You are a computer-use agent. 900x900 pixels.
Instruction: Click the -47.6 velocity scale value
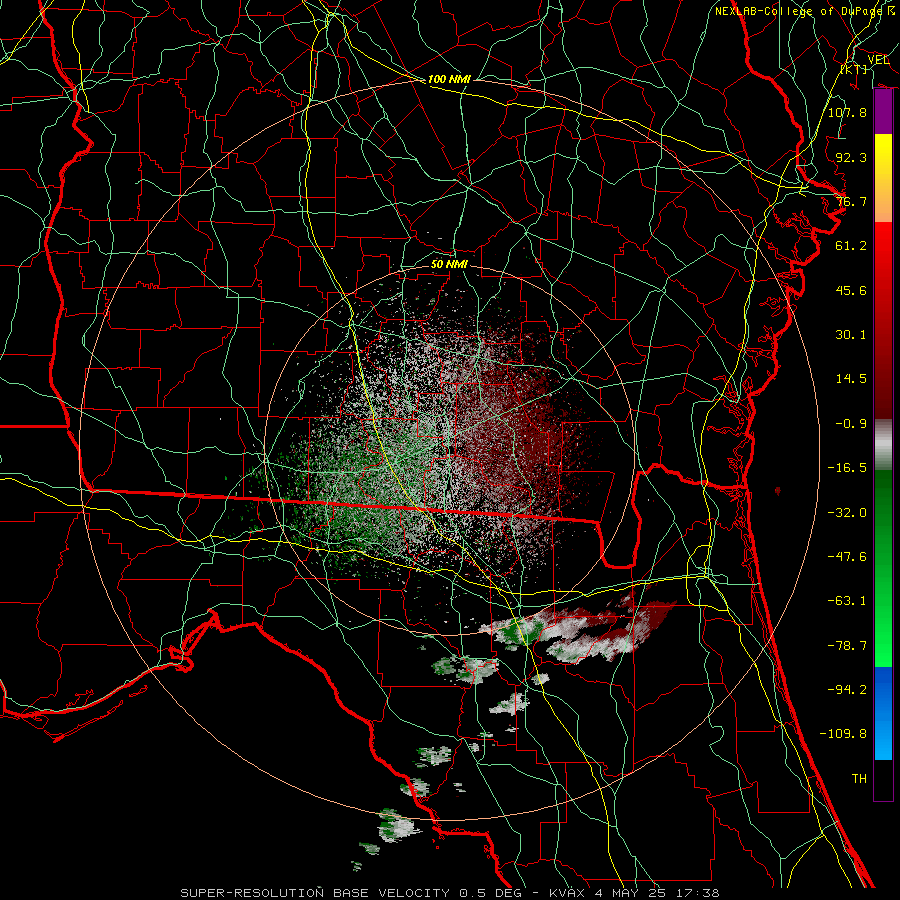847,557
